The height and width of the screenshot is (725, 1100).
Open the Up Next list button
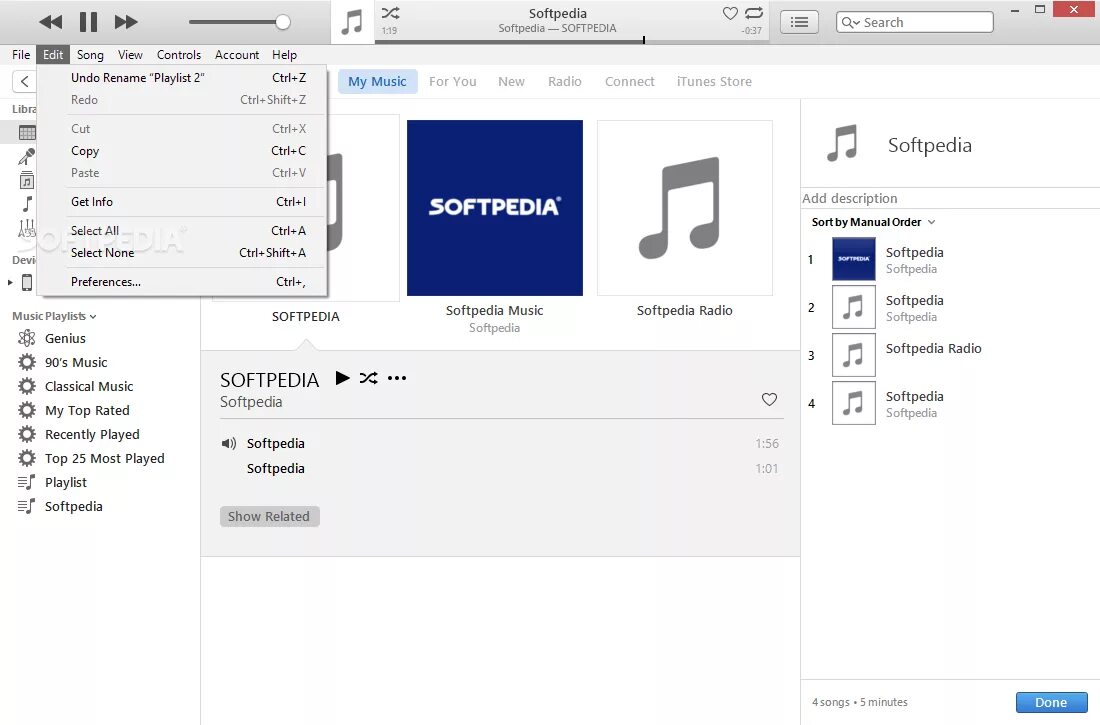[x=799, y=22]
